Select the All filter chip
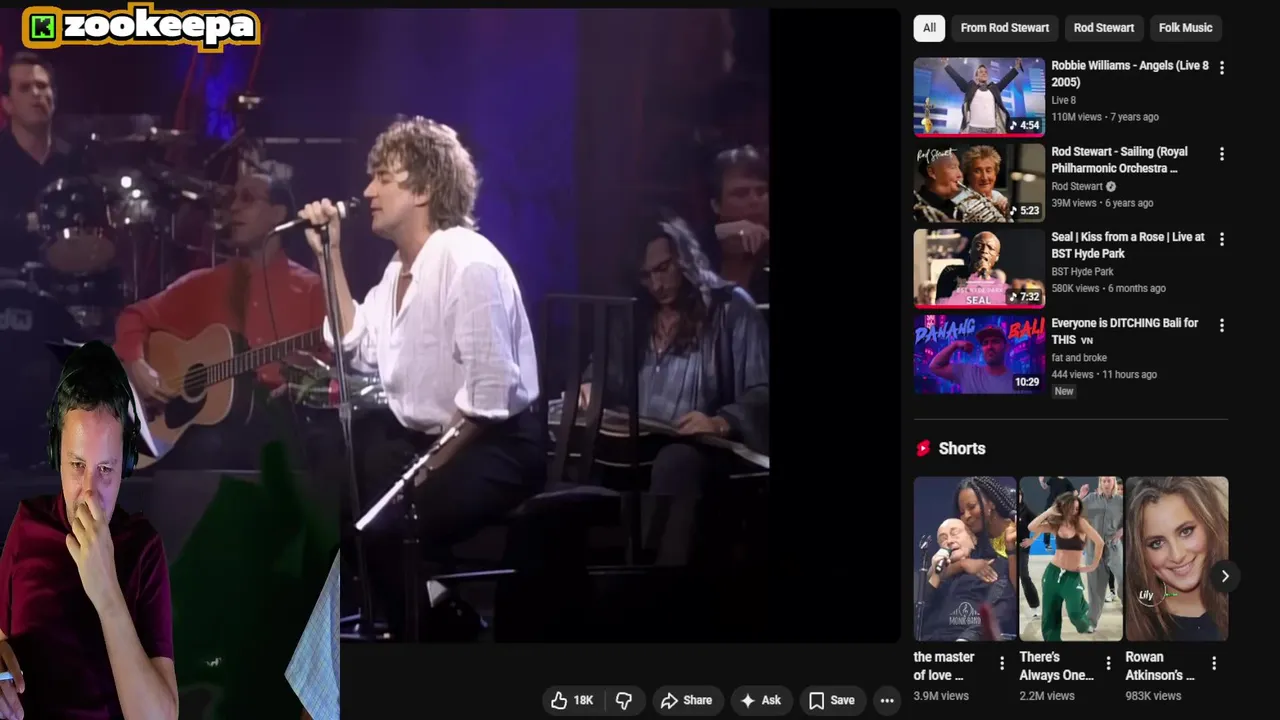The height and width of the screenshot is (720, 1280). coord(929,28)
